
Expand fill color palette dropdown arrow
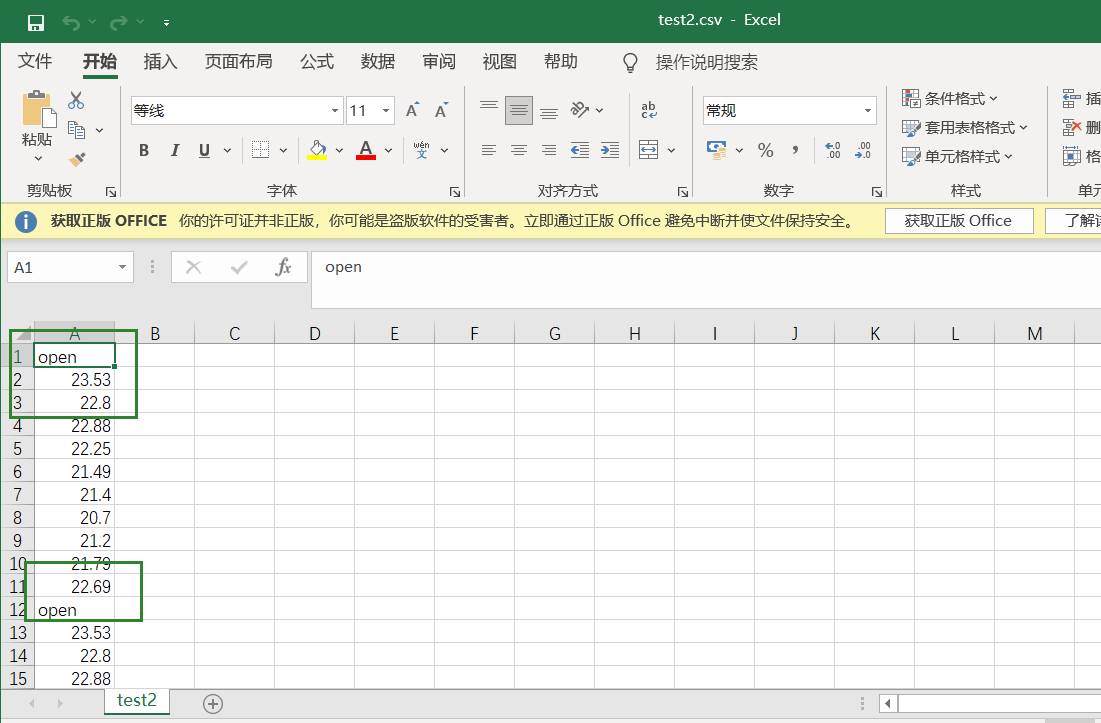point(339,150)
